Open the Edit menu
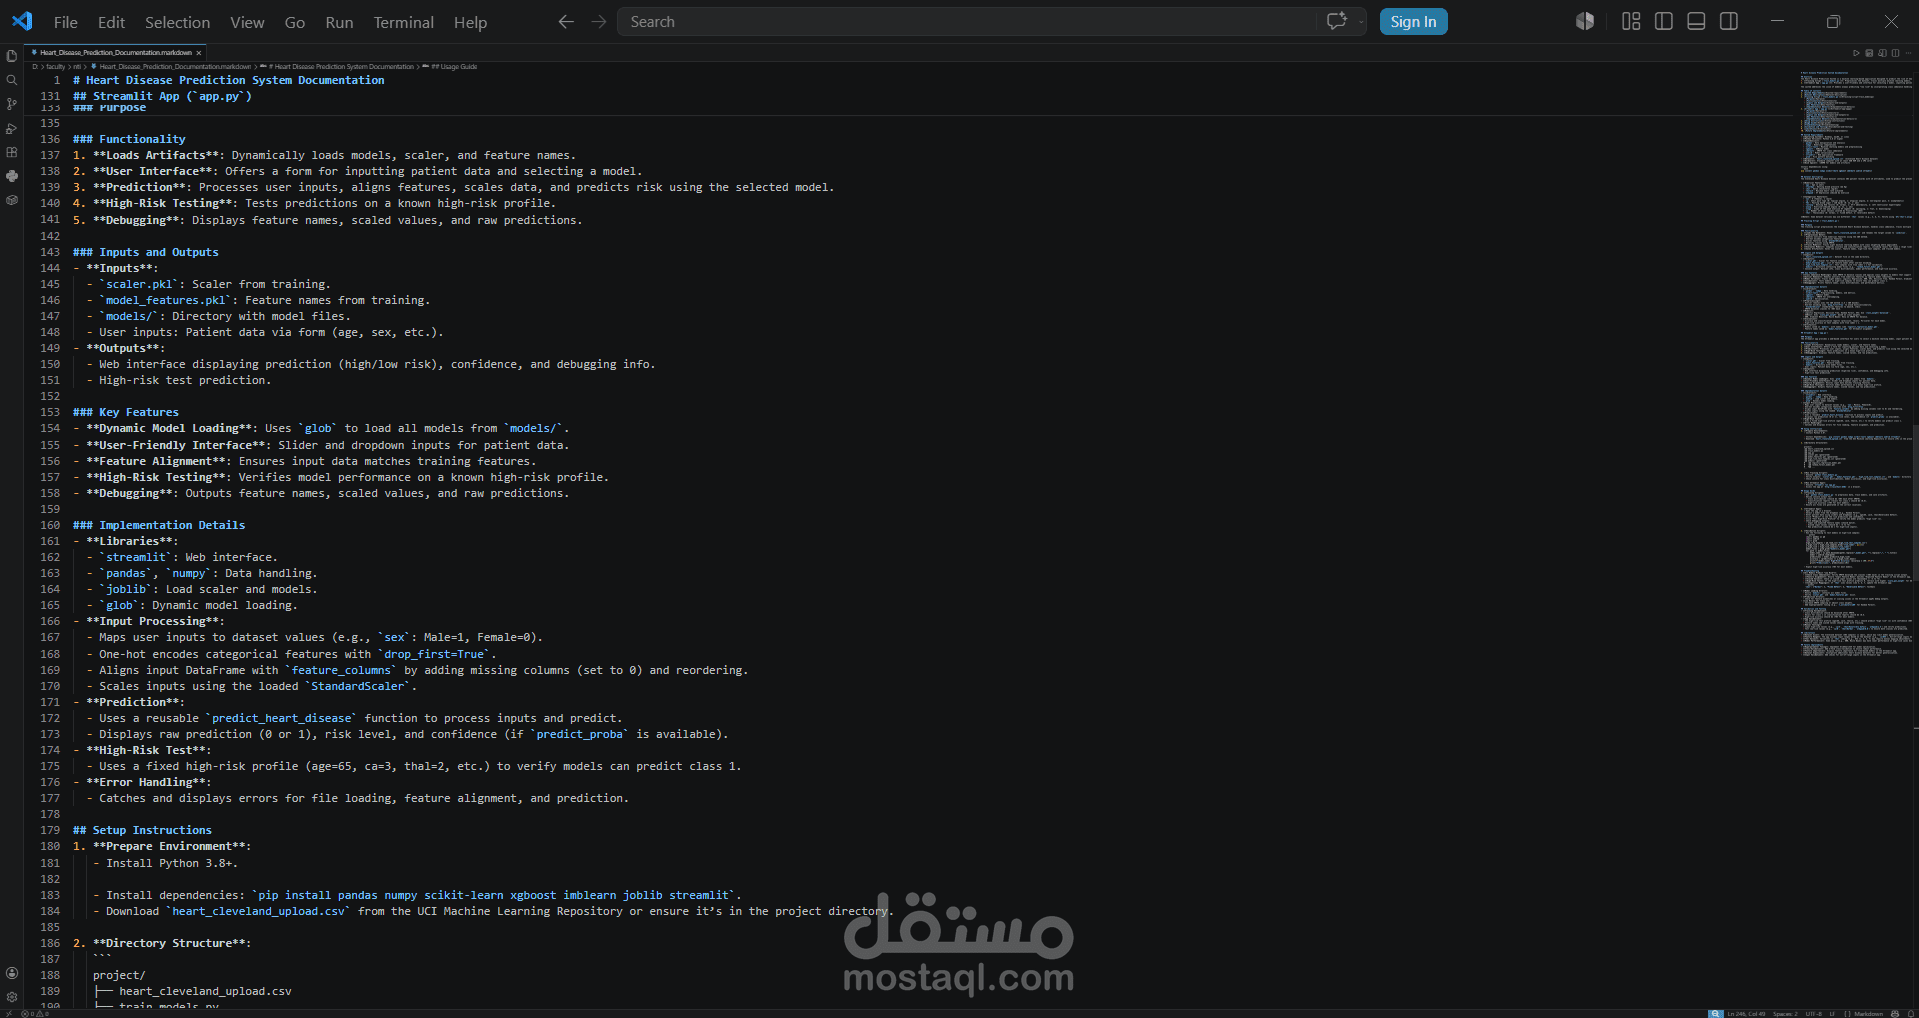 [111, 22]
